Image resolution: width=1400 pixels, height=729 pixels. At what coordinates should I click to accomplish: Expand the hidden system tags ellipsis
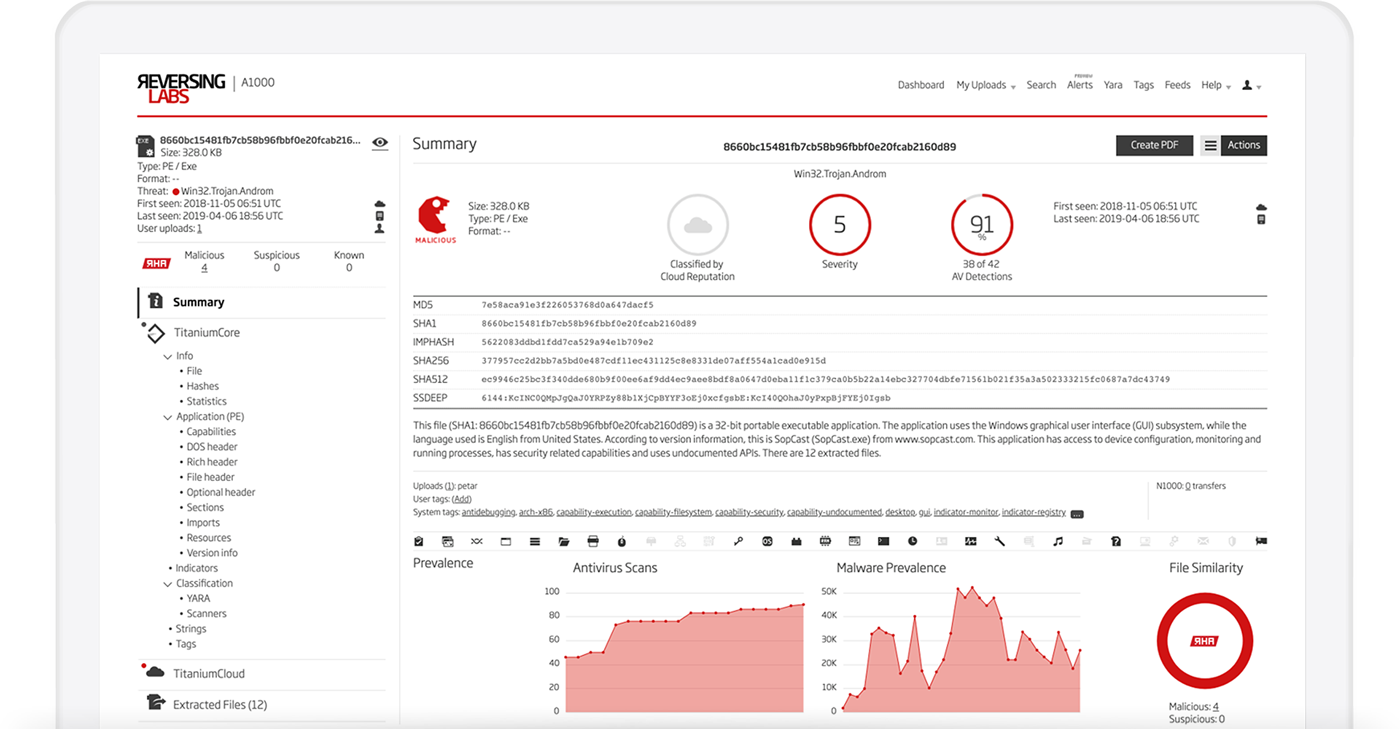[1077, 514]
